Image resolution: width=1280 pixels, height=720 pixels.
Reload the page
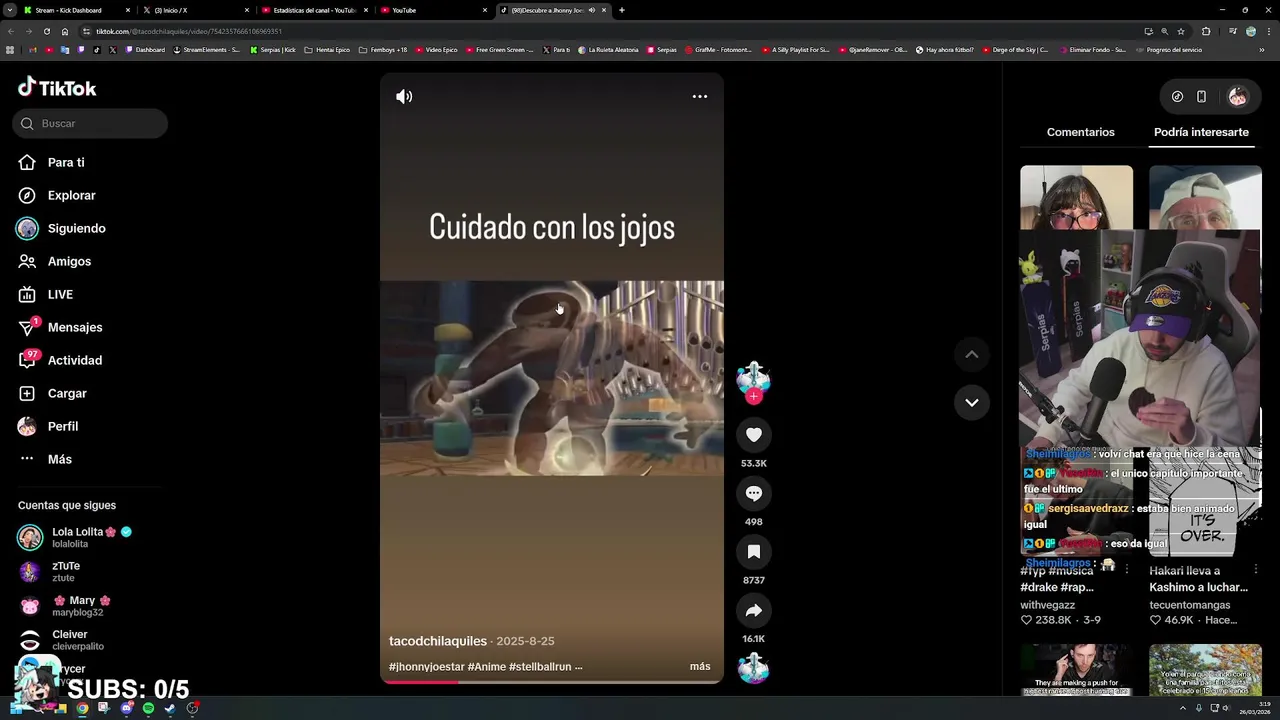(x=46, y=31)
